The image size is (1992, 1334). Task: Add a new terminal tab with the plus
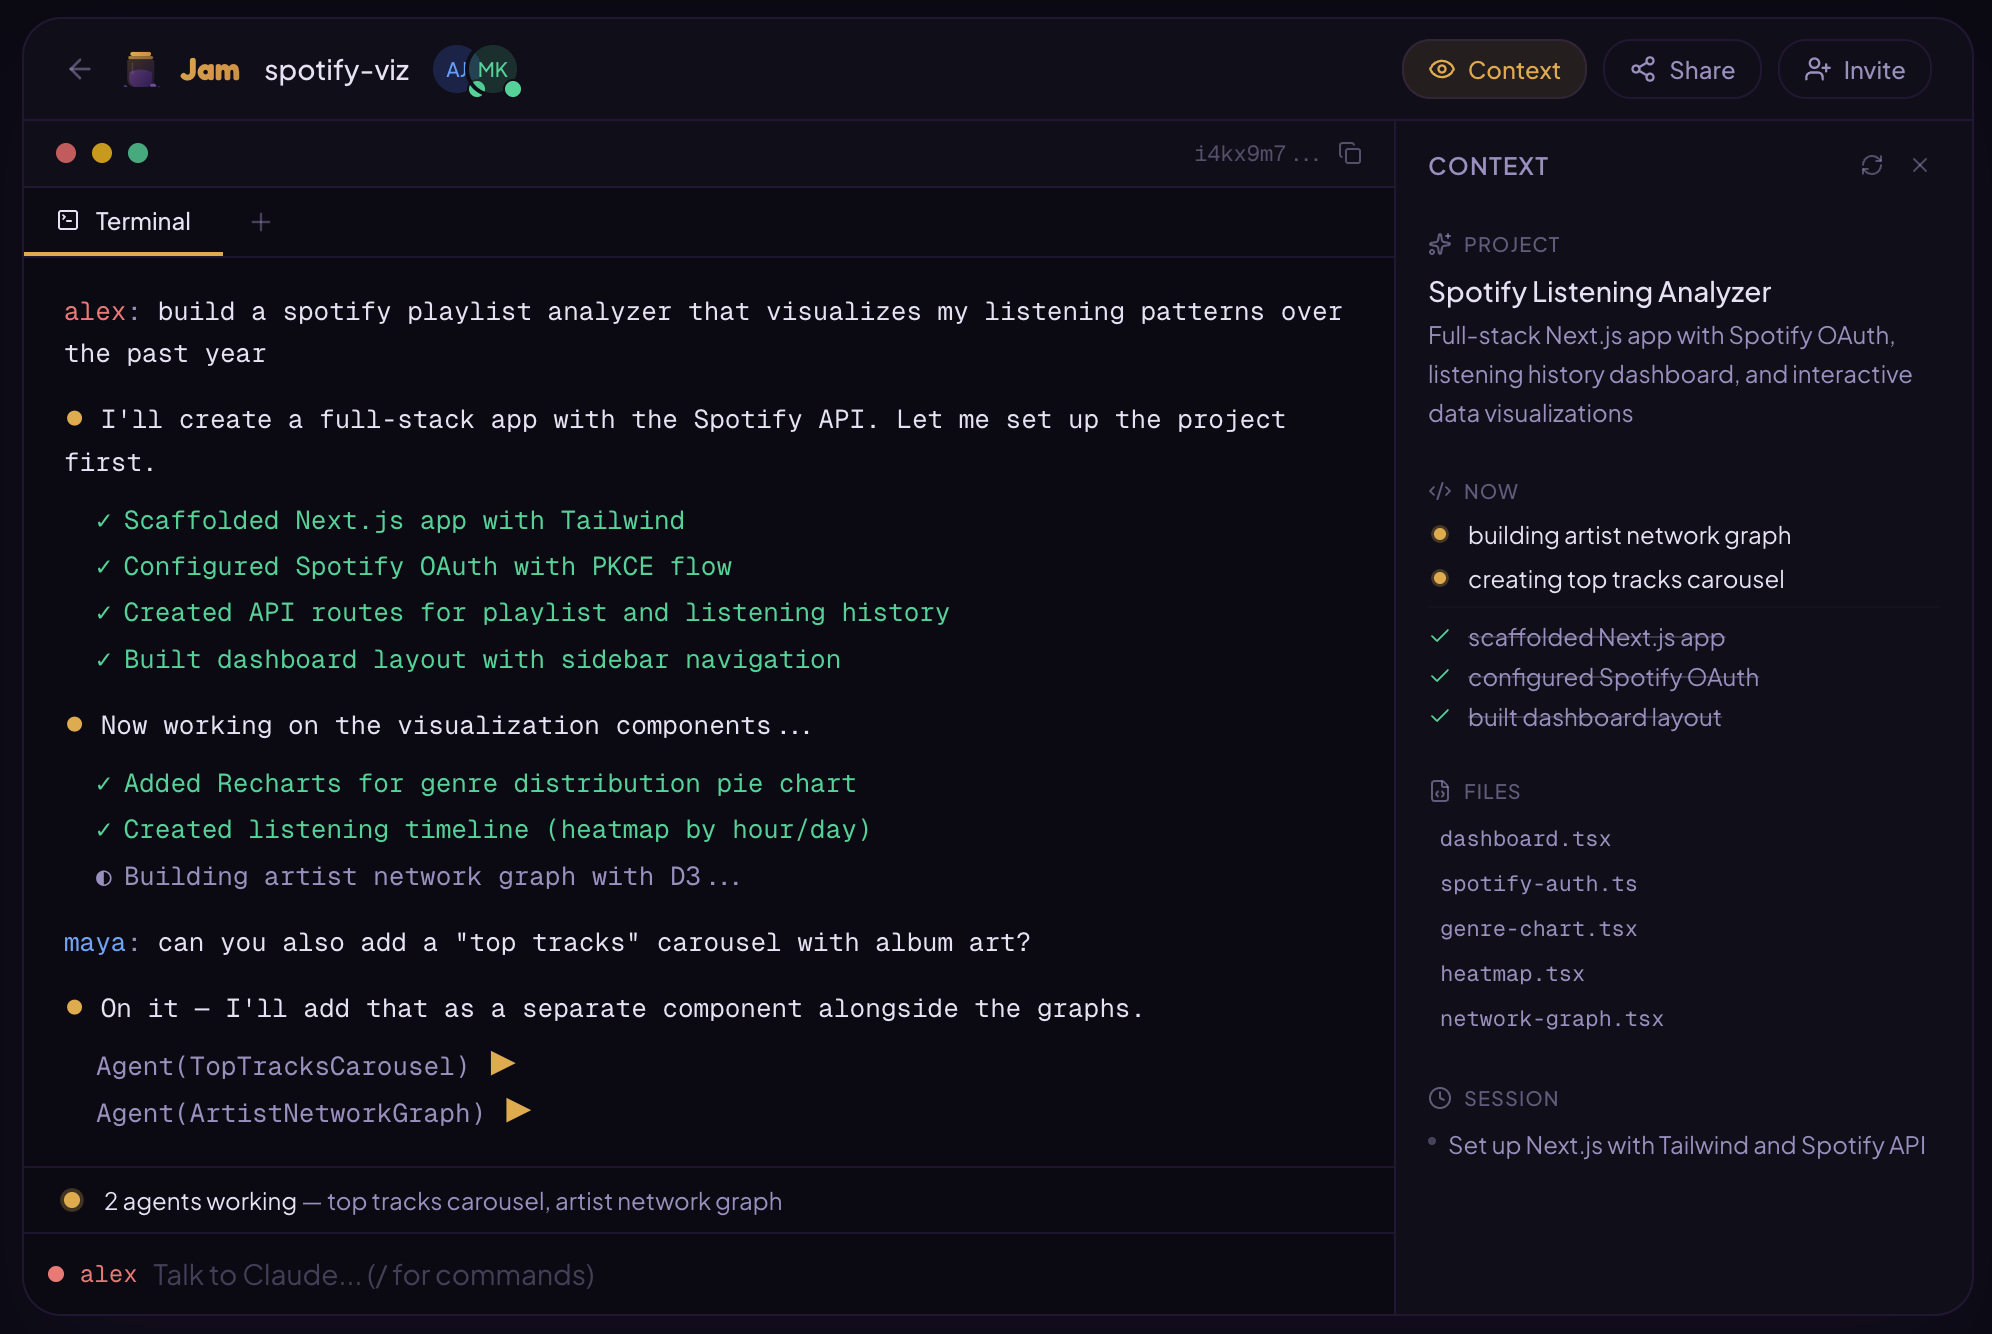point(261,222)
